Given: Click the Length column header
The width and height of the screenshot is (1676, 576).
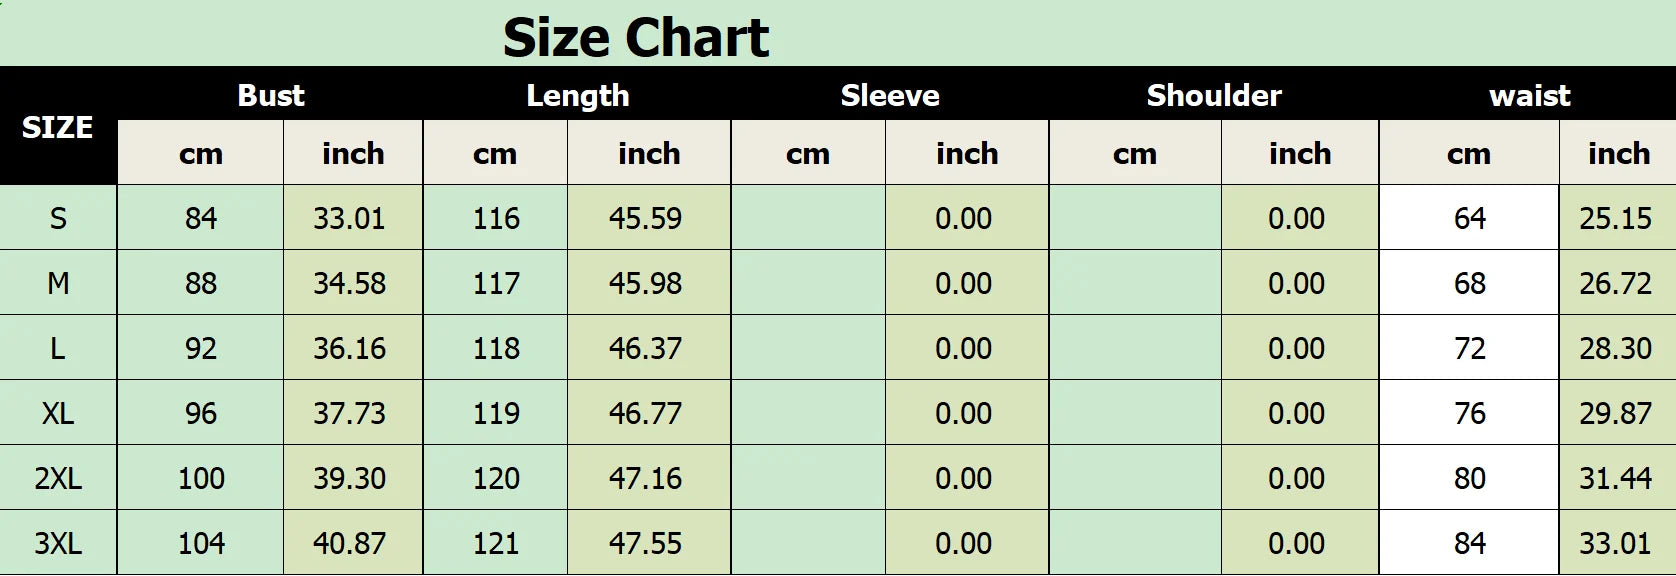Looking at the screenshot, I should 578,96.
